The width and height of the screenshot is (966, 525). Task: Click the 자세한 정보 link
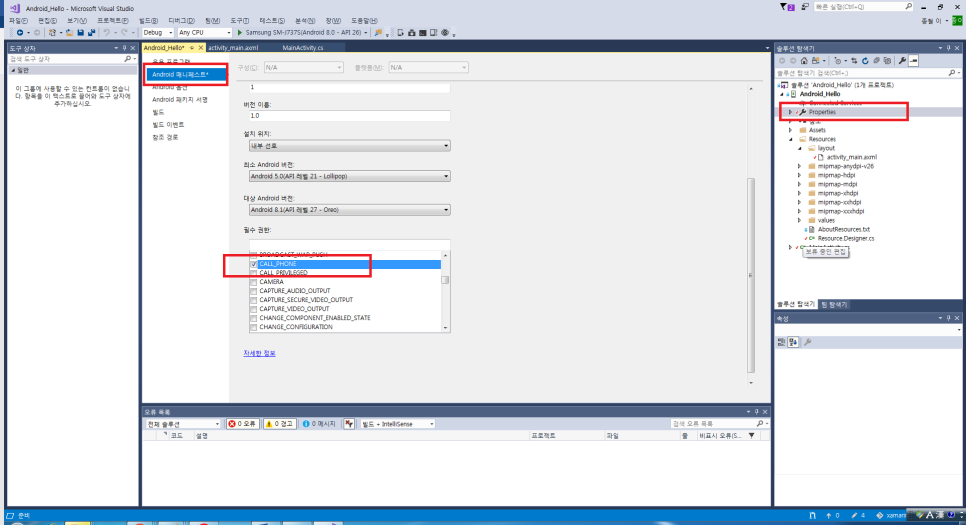pyautogui.click(x=259, y=353)
